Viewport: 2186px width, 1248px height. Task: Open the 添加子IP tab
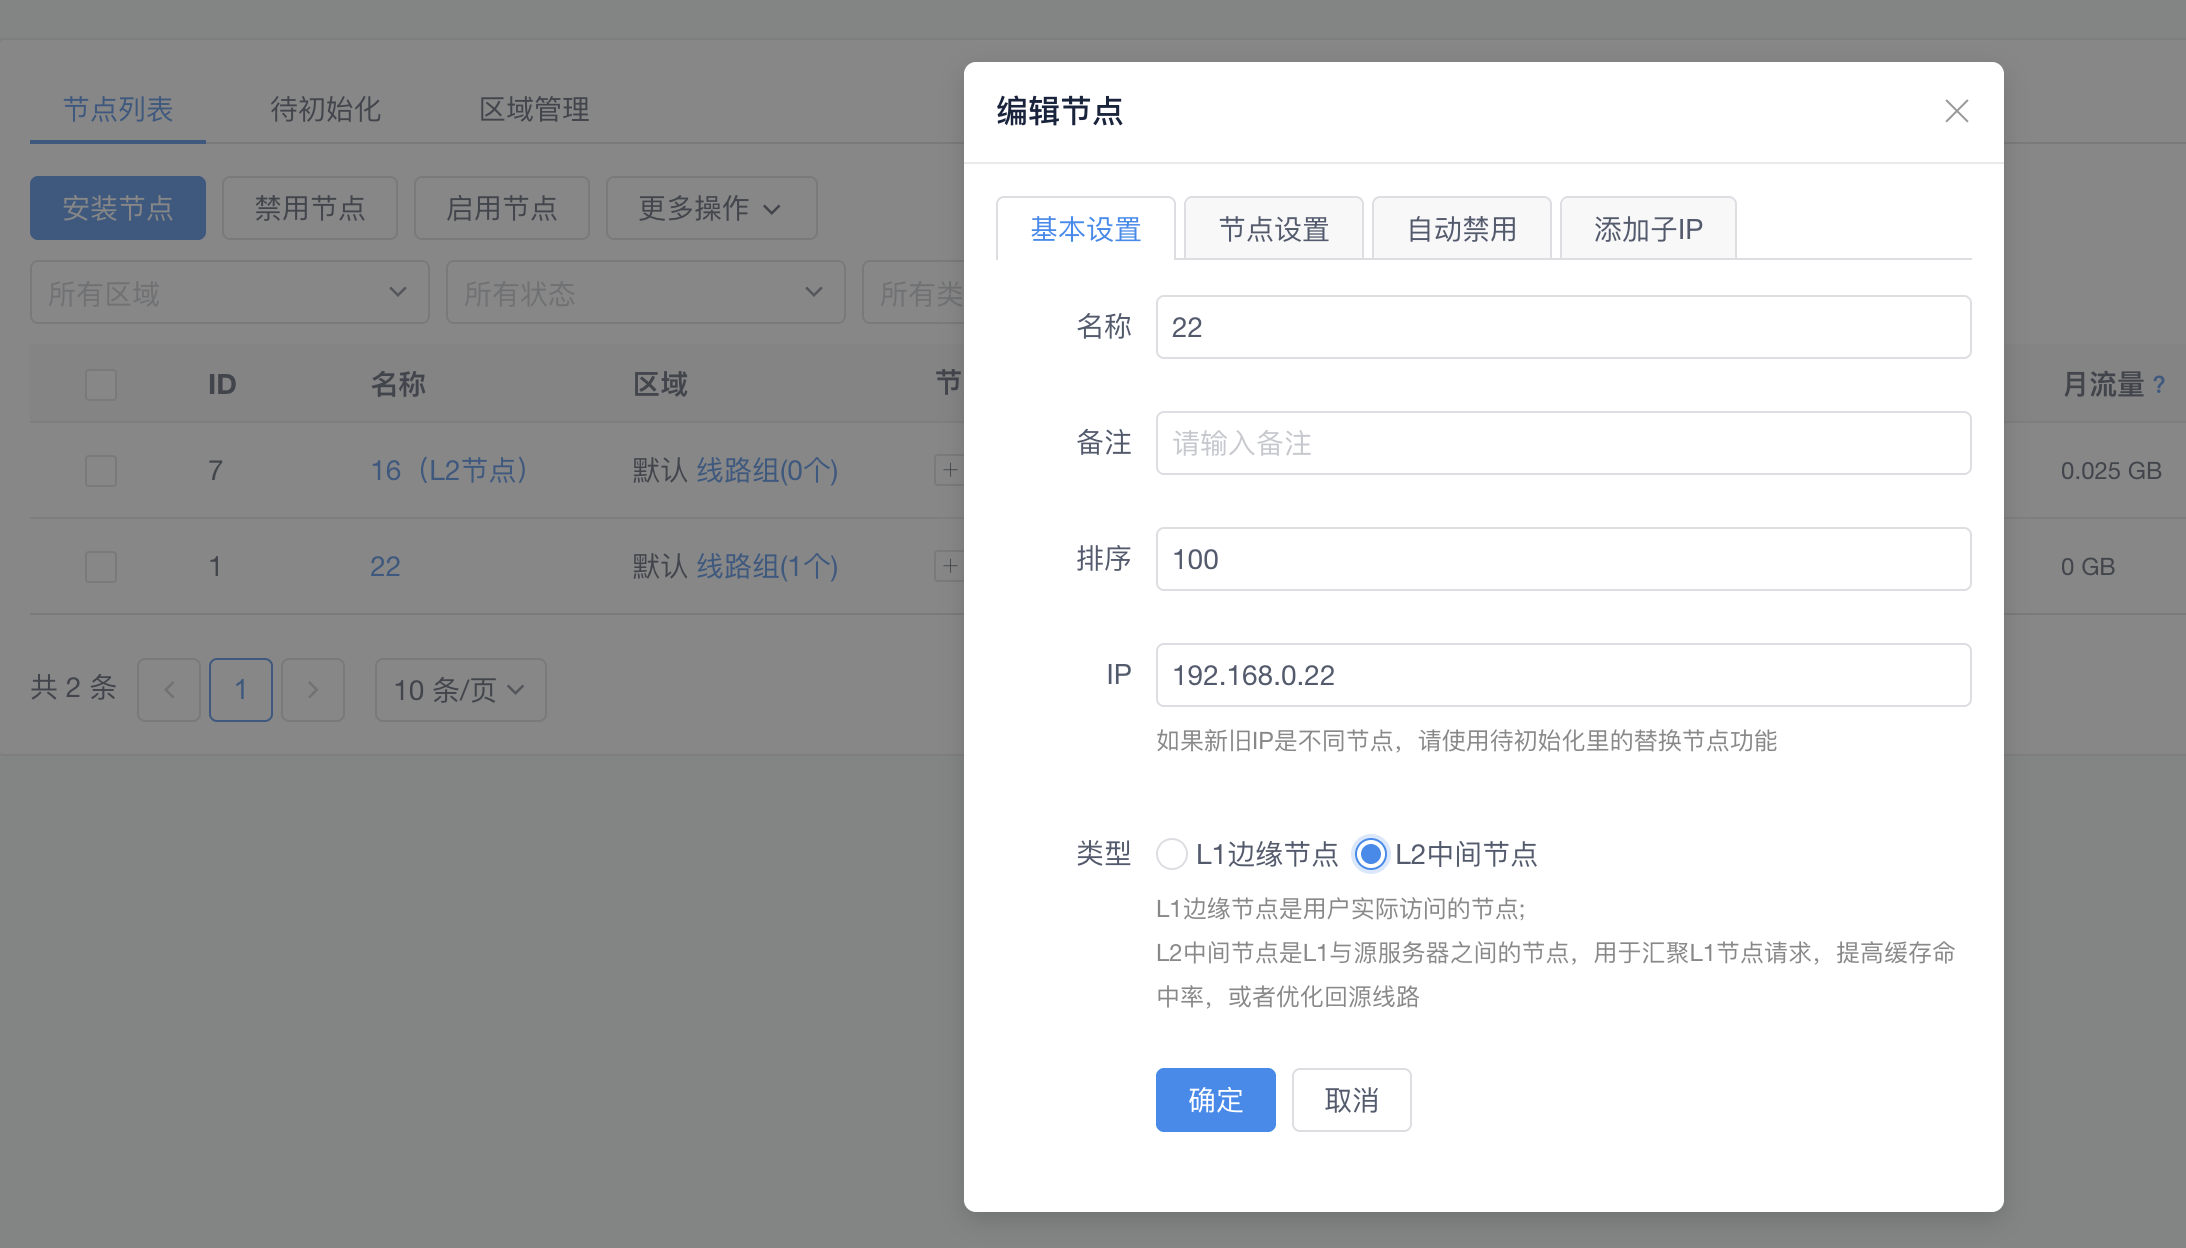point(1648,229)
